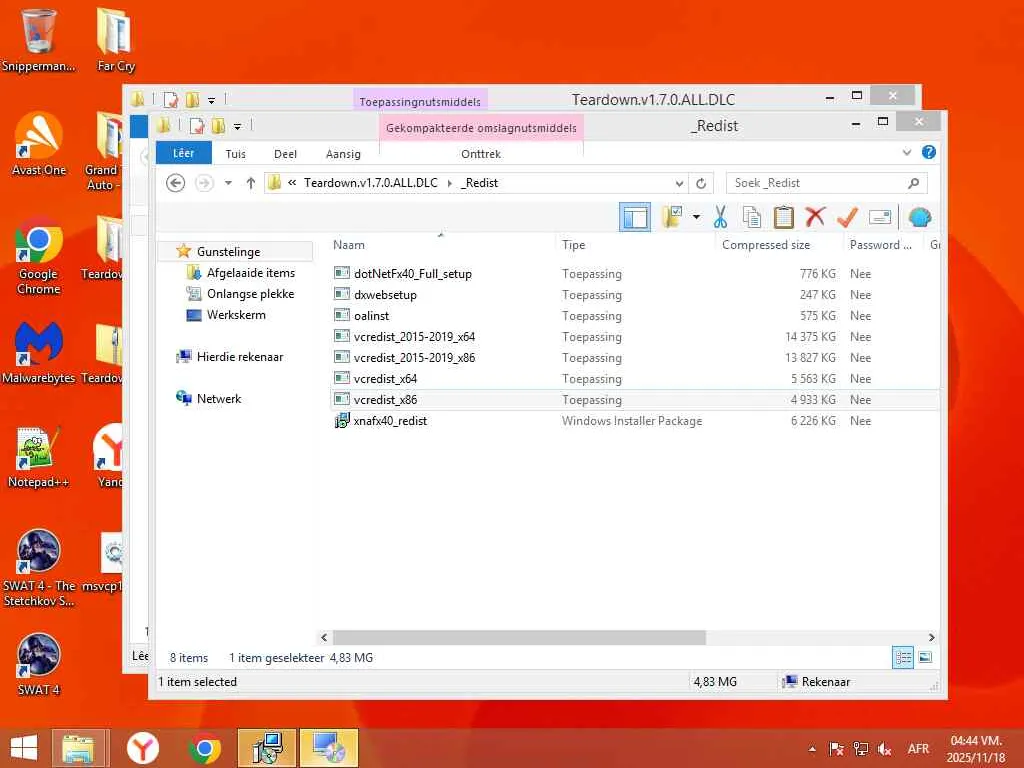Click the blue shell toolbar icon

point(920,217)
